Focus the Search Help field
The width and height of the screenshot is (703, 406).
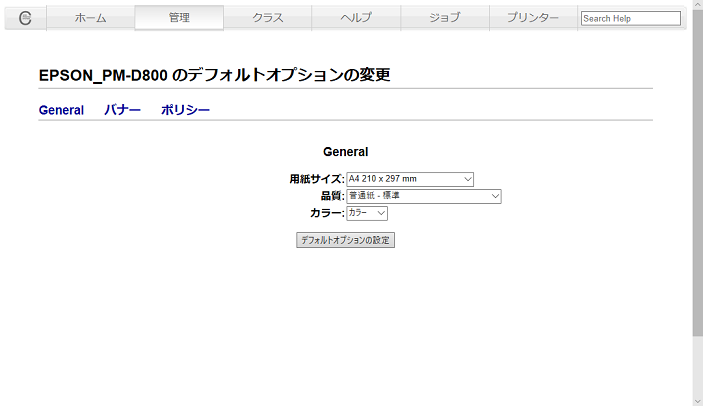pos(631,18)
